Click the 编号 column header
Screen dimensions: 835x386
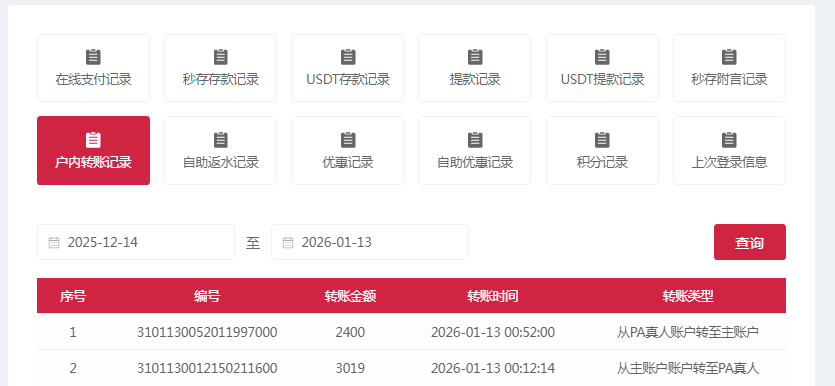tap(207, 296)
